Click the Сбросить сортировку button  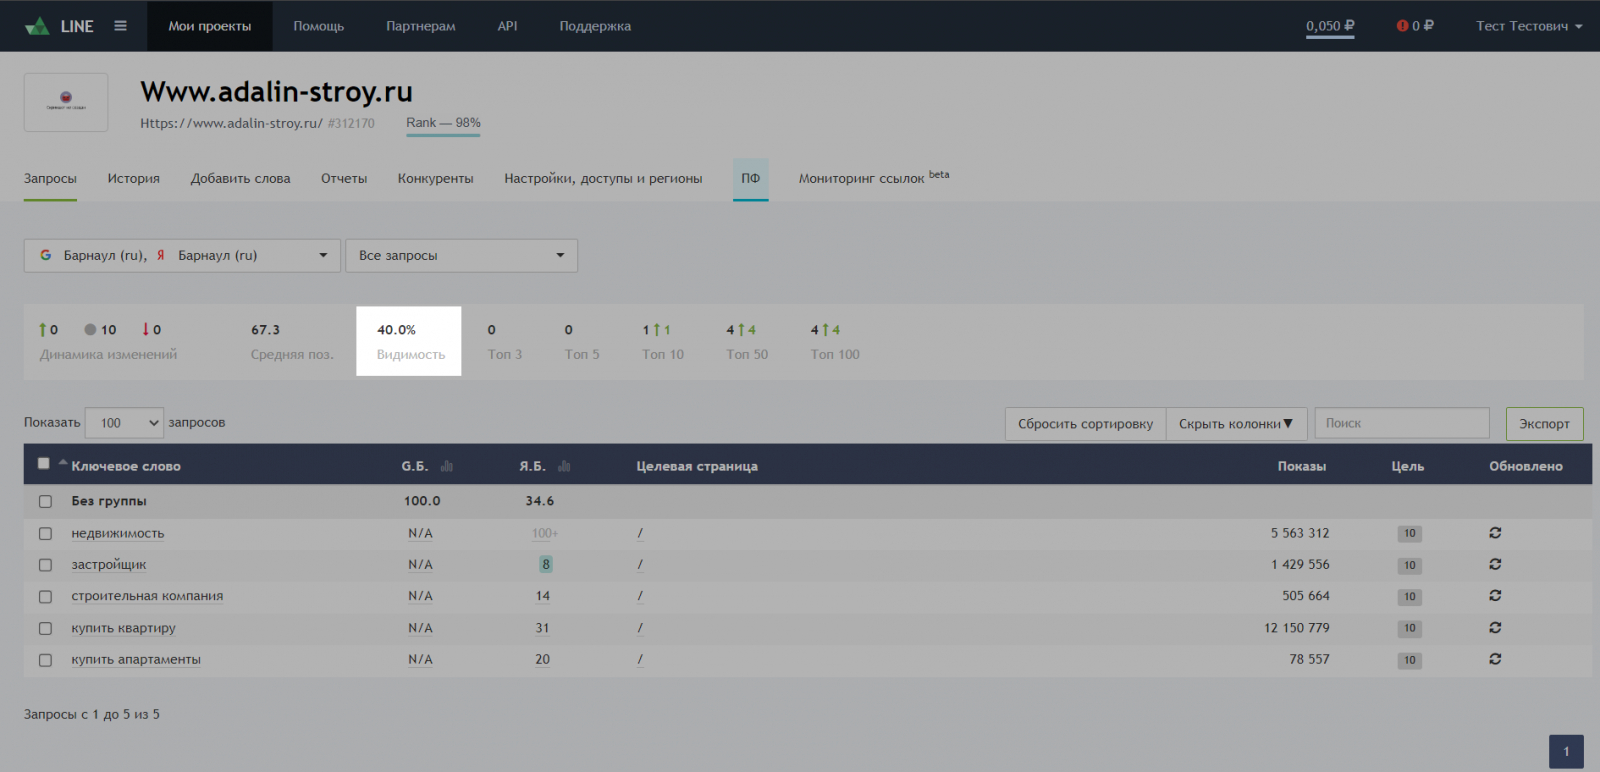click(1085, 424)
